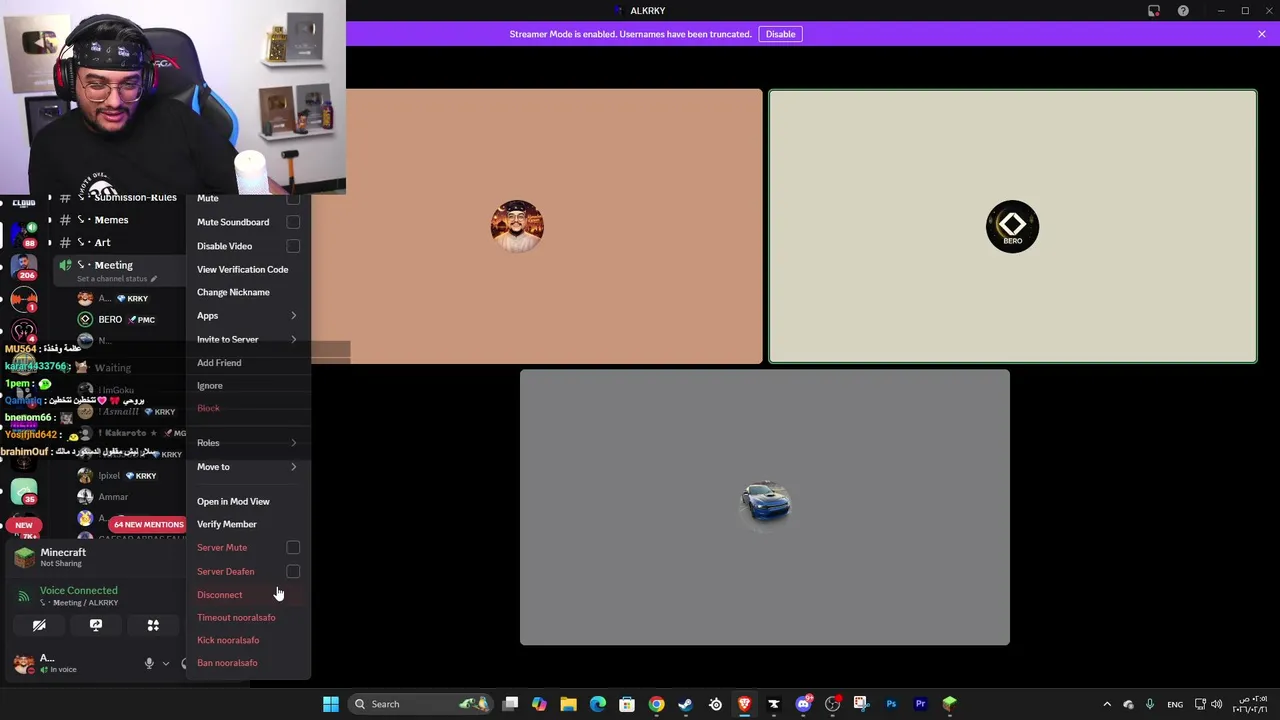Tick the Mute Soundboard checkbox
The image size is (1280, 720).
click(293, 222)
